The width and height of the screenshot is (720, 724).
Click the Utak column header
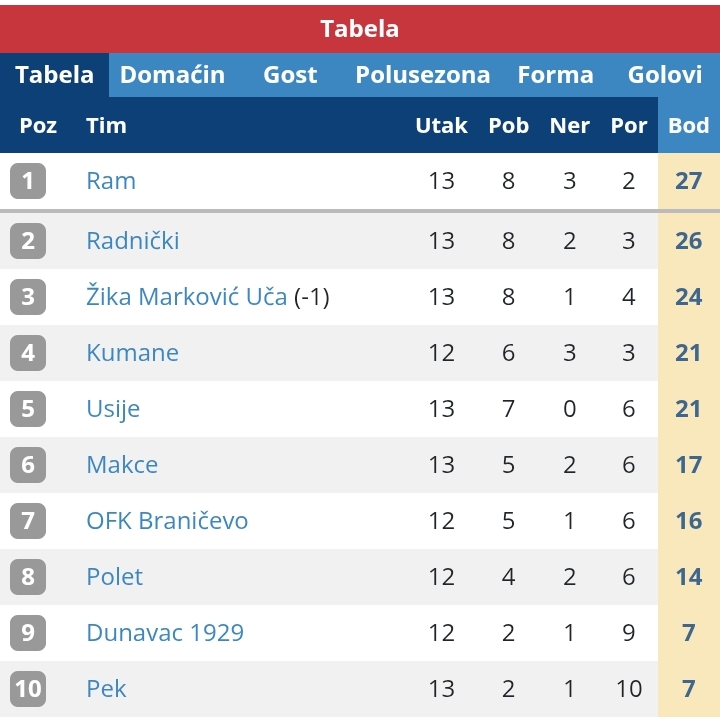(441, 125)
